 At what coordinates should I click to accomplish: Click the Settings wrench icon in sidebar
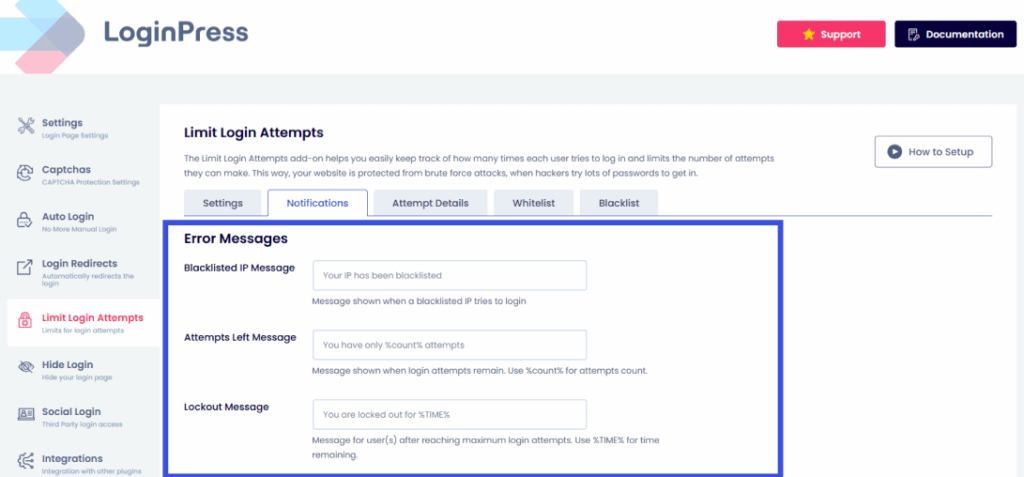tap(26, 127)
